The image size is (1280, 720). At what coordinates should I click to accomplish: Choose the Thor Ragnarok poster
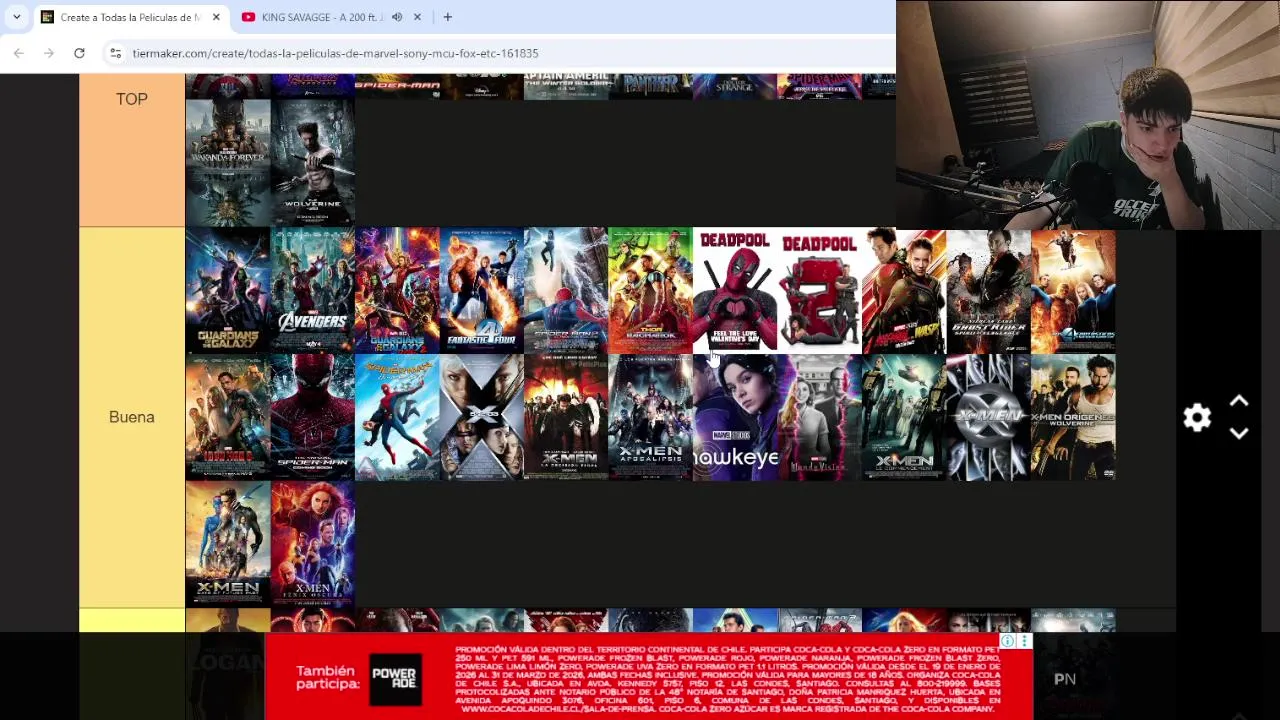point(650,291)
